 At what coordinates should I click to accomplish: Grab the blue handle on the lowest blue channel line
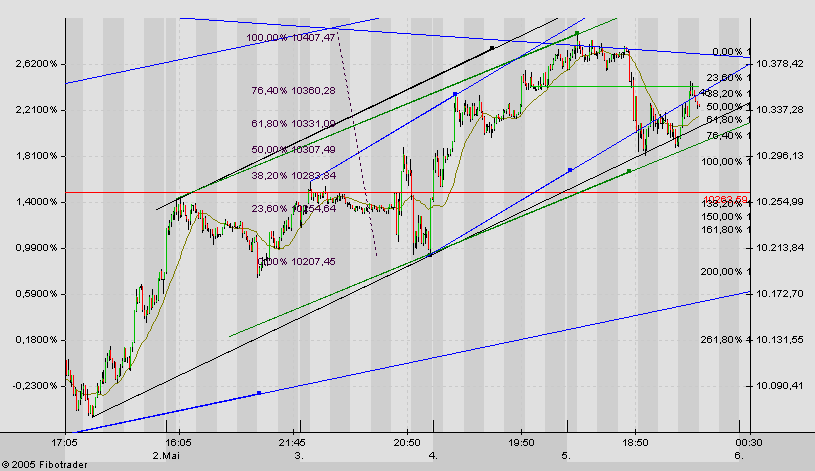point(259,393)
